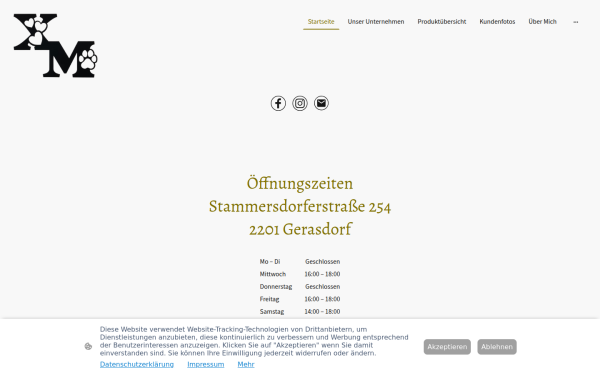Go to Produktübersicht
The width and height of the screenshot is (600, 375).
(x=442, y=22)
